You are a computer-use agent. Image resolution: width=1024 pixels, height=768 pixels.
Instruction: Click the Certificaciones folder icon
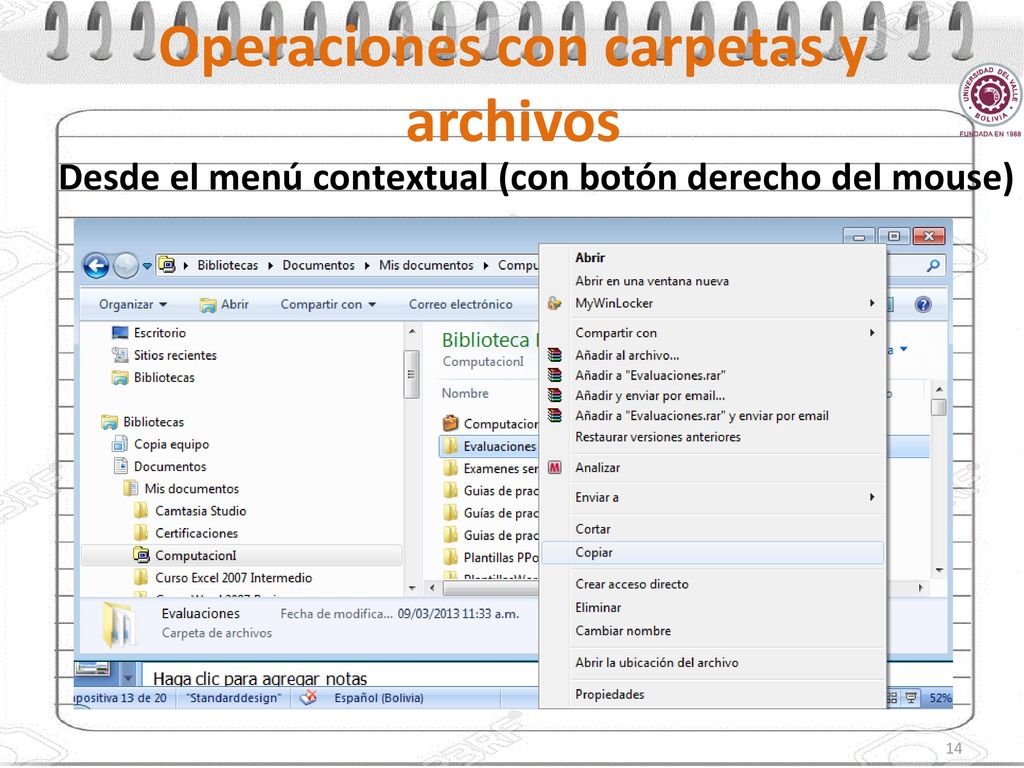point(141,533)
